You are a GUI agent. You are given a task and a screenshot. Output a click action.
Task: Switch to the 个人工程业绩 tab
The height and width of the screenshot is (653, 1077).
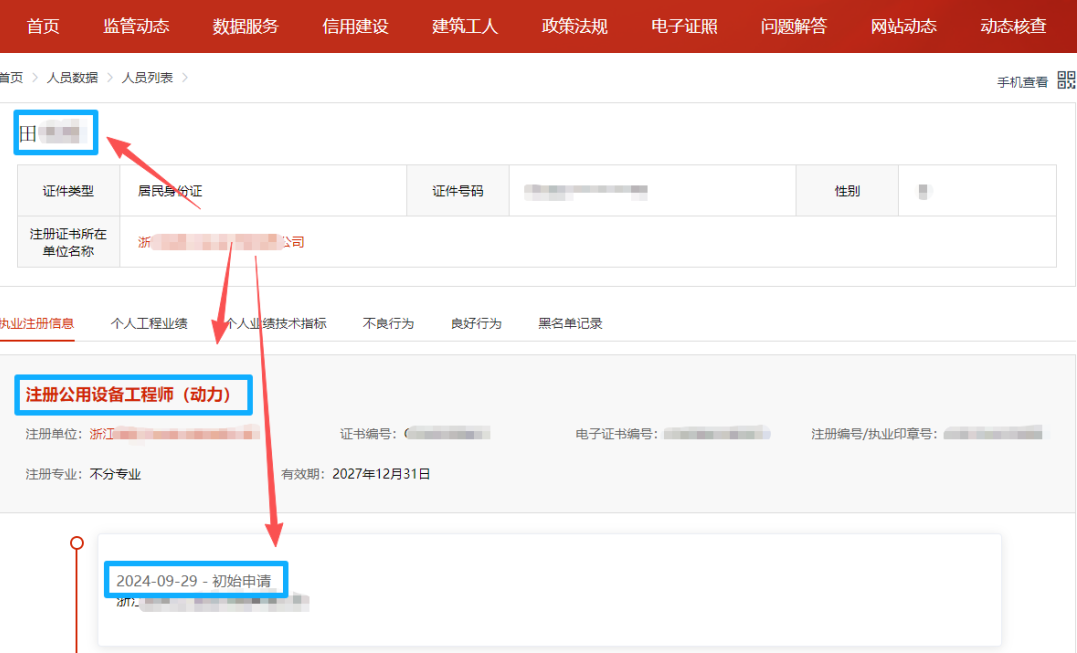click(149, 323)
